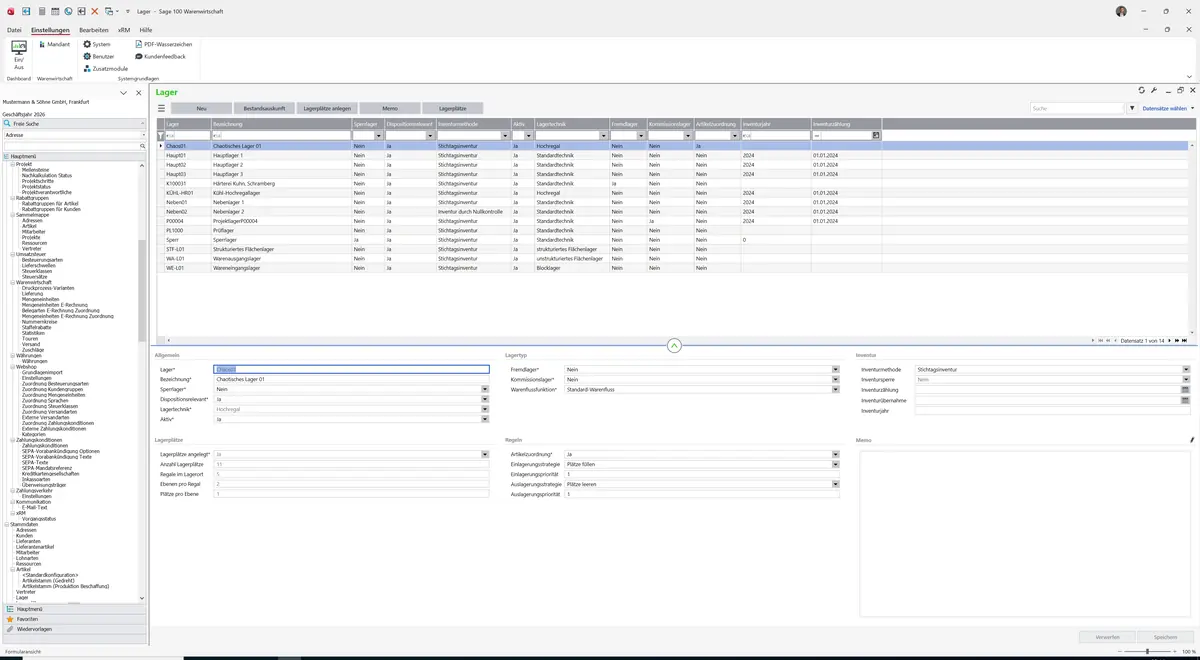
Task: Open Benutzer settings in the ribbon
Action: [x=100, y=56]
